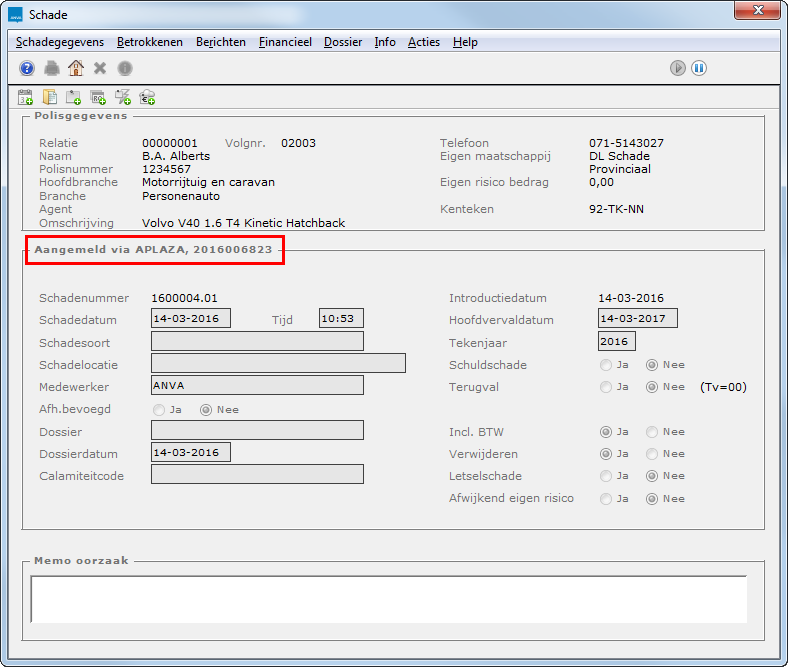The image size is (788, 667).
Task: Select Nee for Incl. BTW
Action: click(x=652, y=432)
